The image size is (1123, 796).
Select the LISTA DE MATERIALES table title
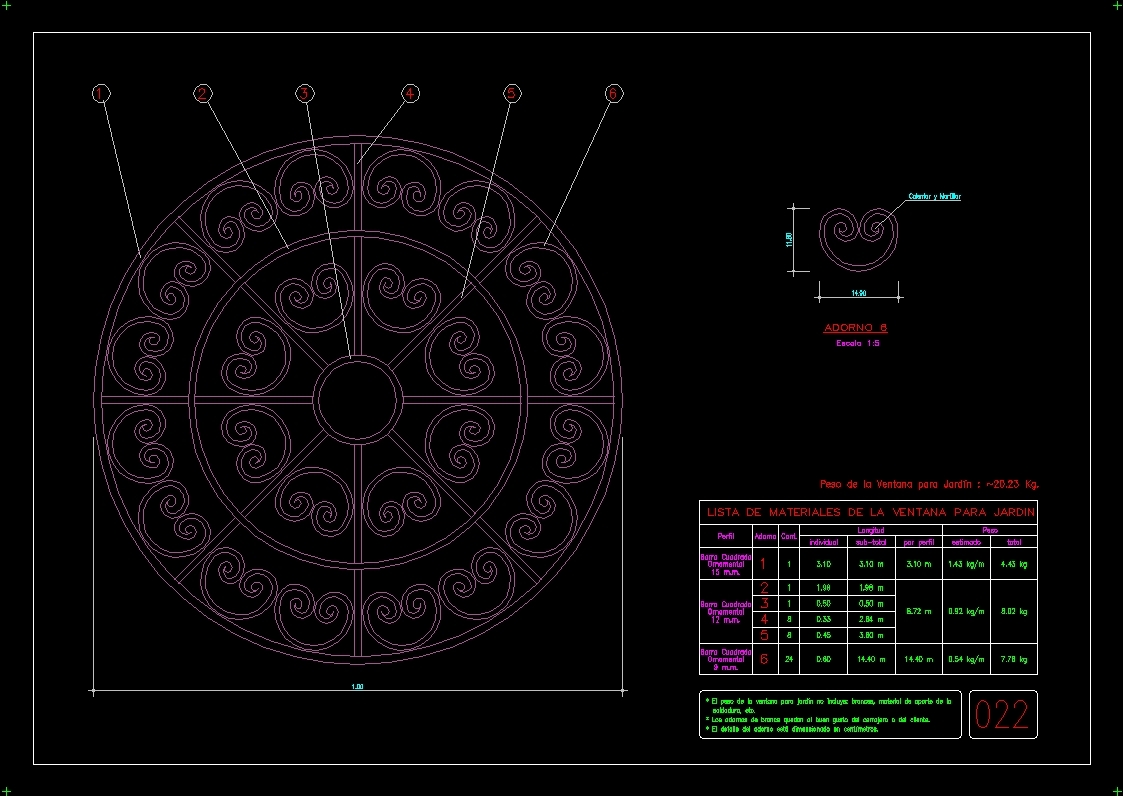(870, 510)
